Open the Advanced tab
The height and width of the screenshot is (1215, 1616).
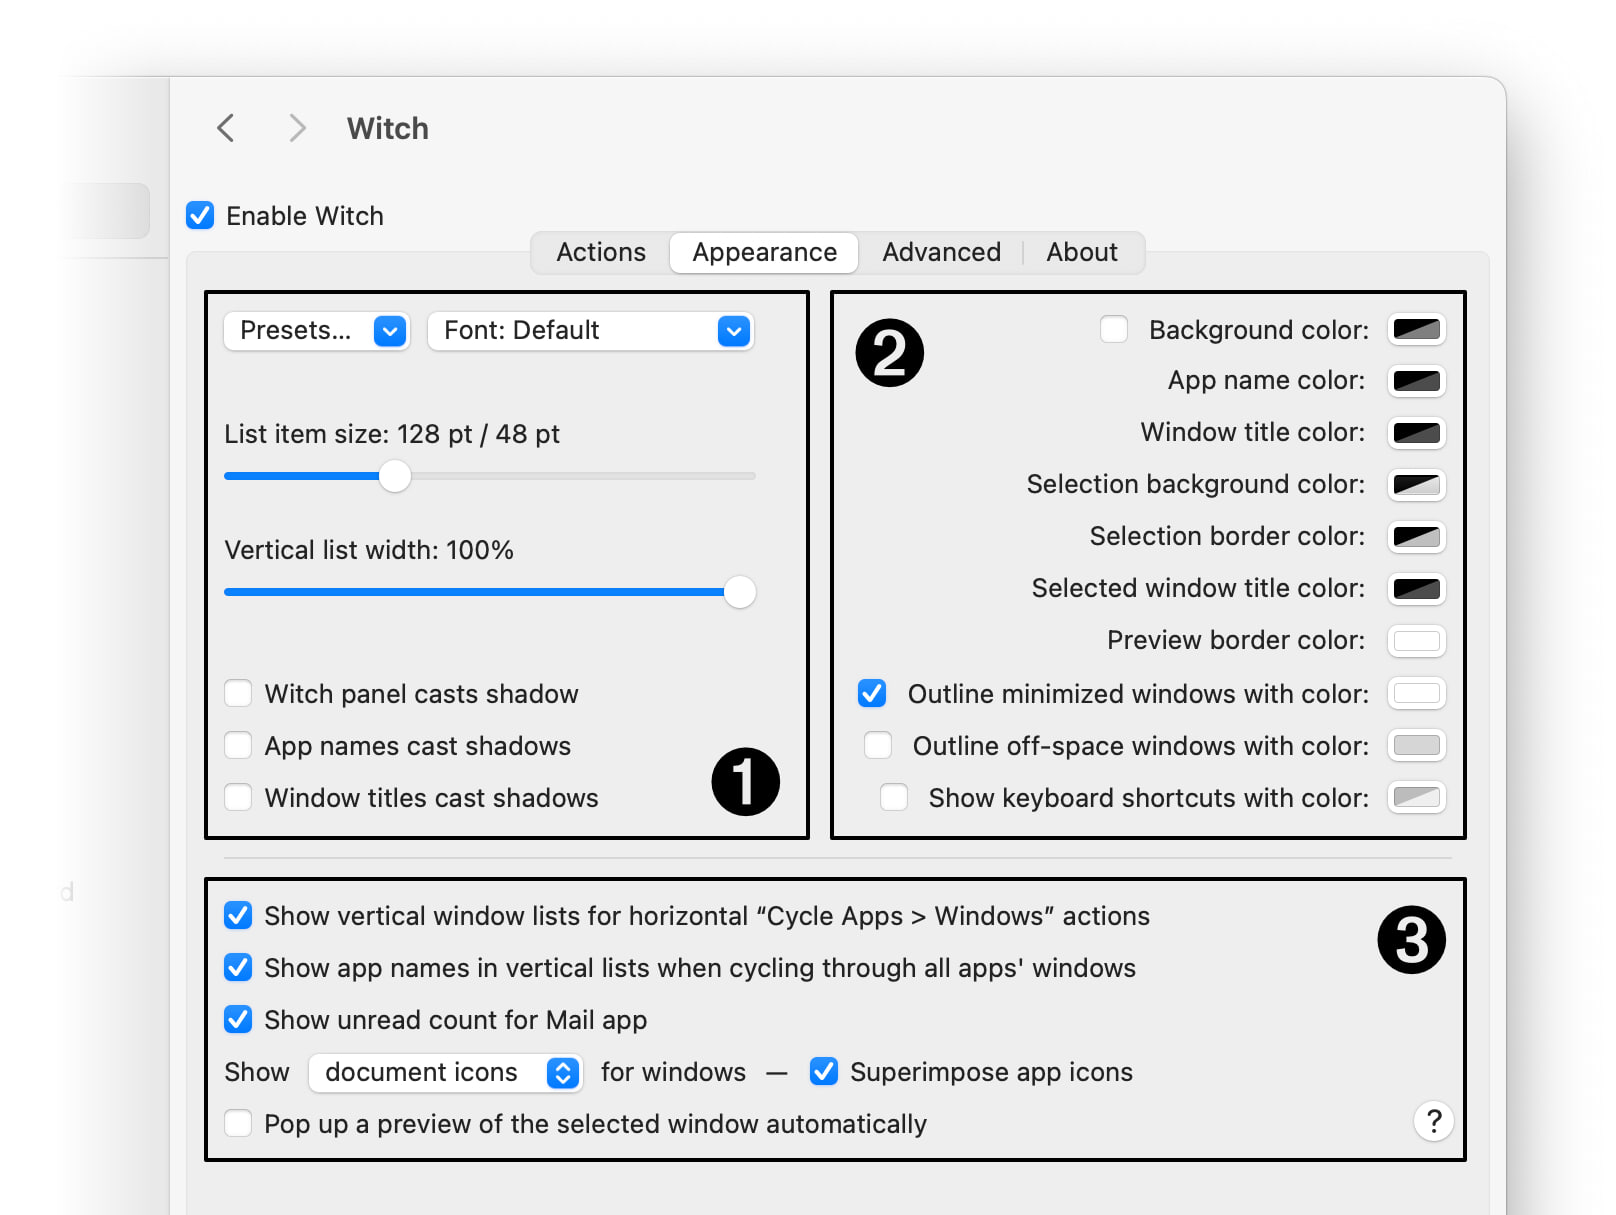click(941, 252)
